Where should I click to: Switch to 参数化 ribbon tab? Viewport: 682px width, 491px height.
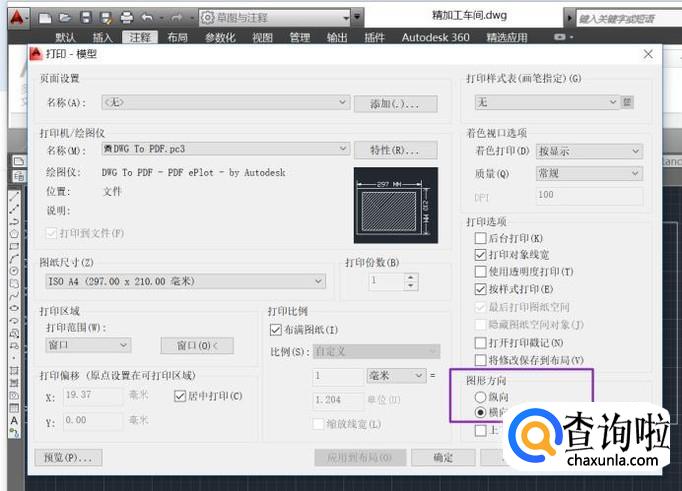pos(220,37)
